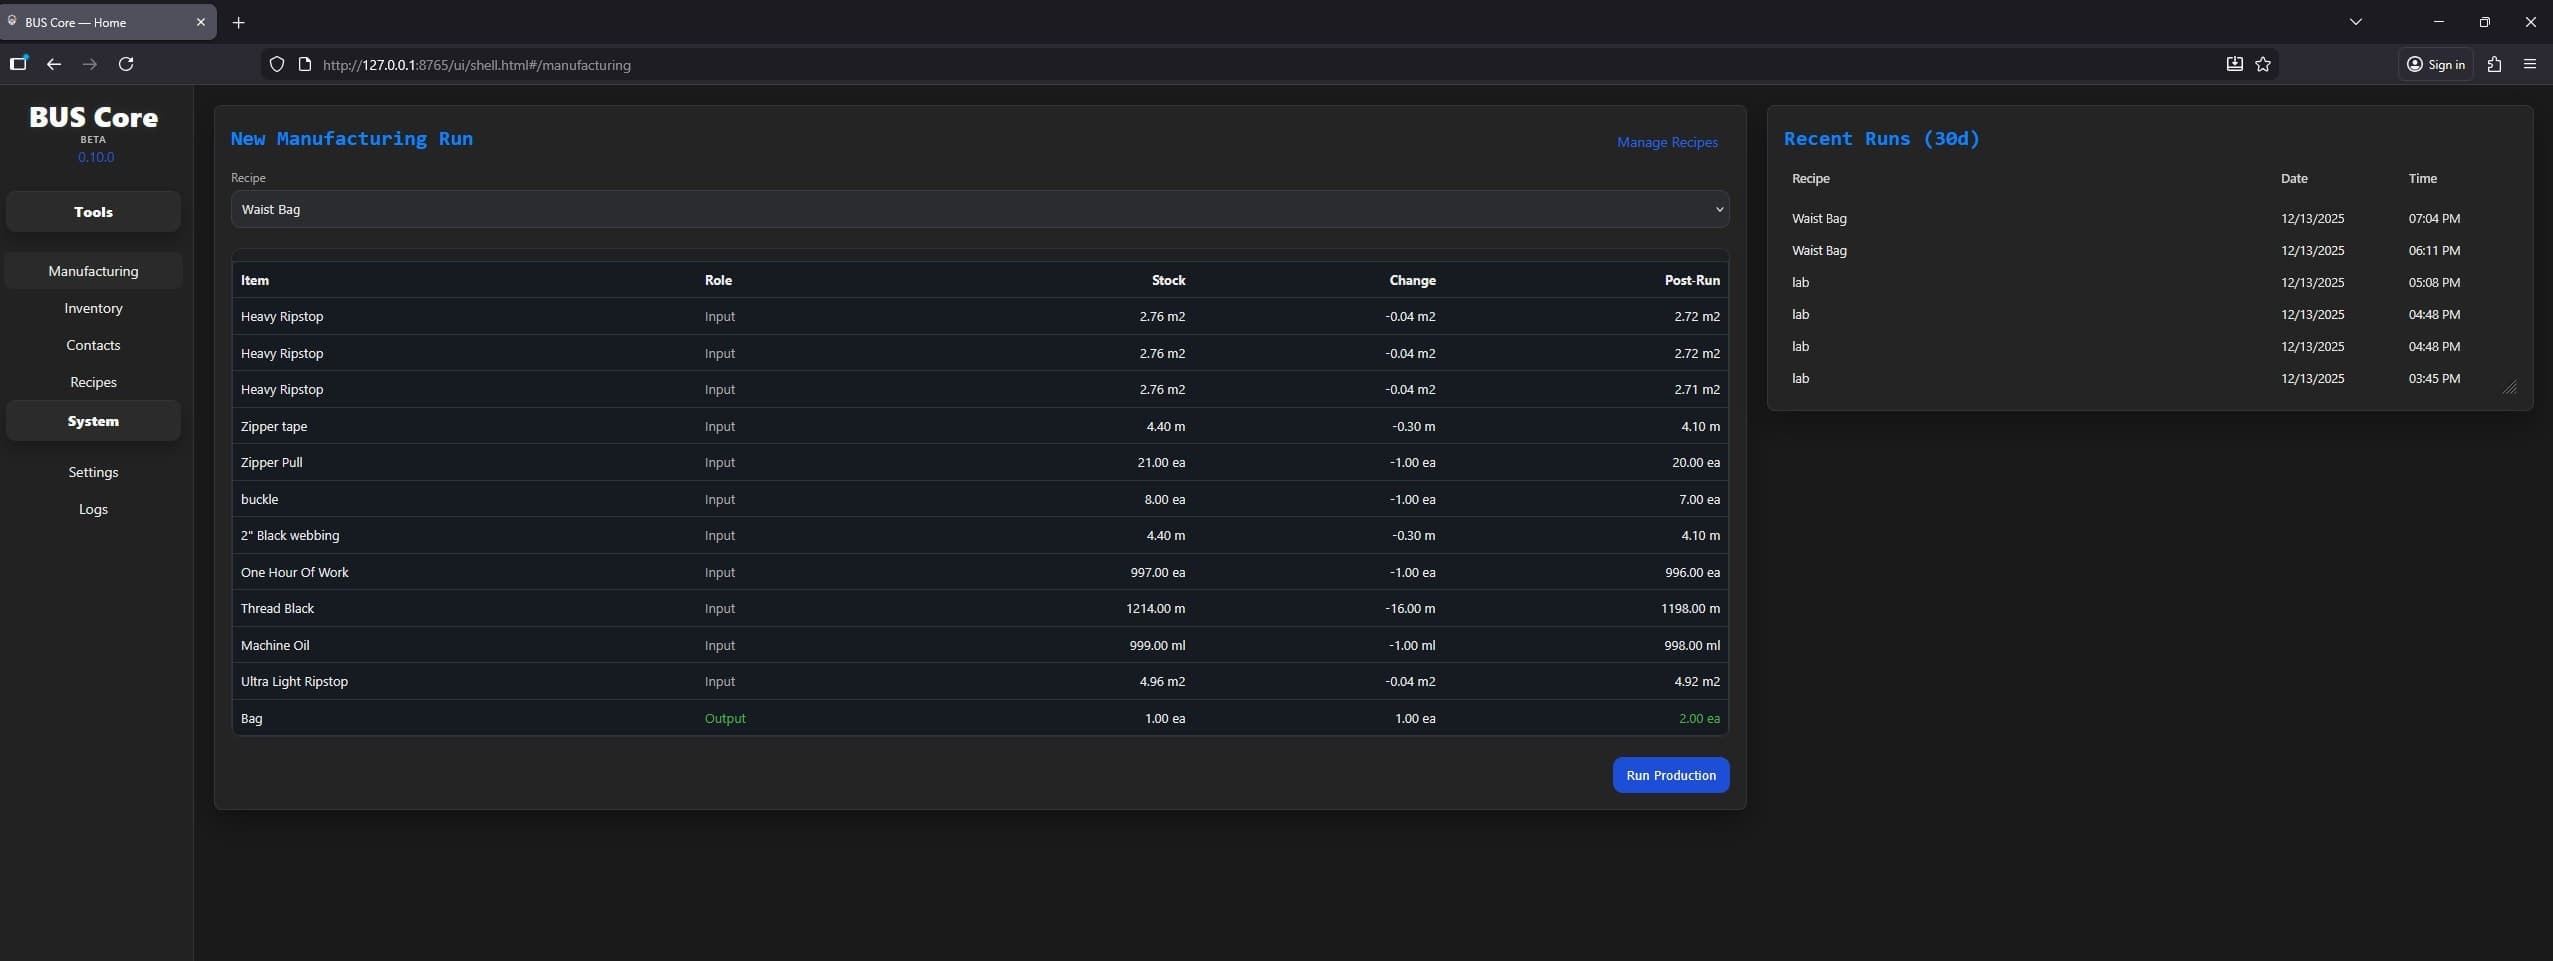This screenshot has height=961, width=2553.
Task: Toggle the Inventory sidebar entry
Action: (94, 308)
